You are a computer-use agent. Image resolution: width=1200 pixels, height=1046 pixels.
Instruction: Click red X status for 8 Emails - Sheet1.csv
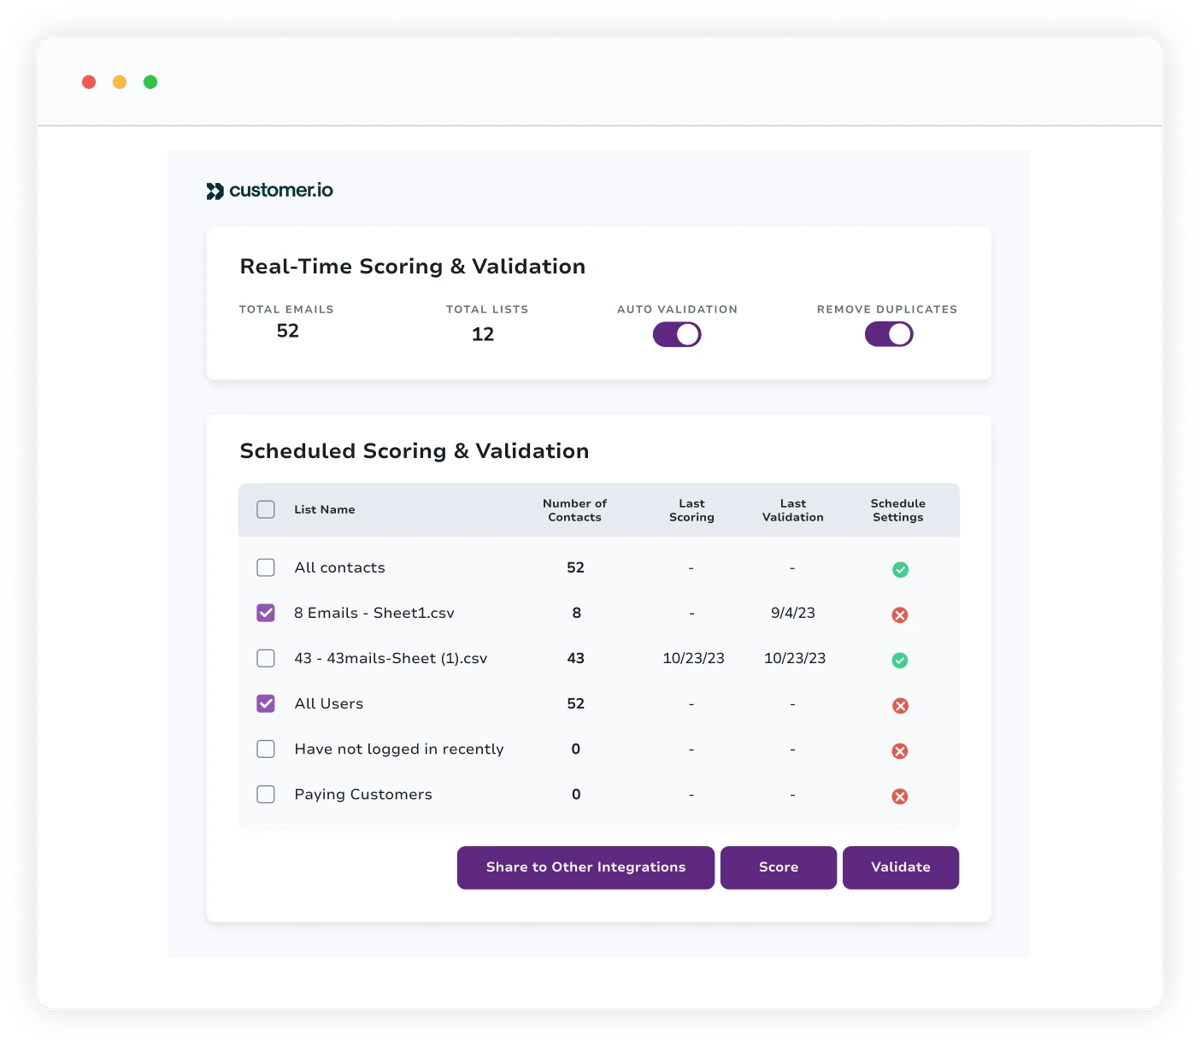click(x=900, y=615)
